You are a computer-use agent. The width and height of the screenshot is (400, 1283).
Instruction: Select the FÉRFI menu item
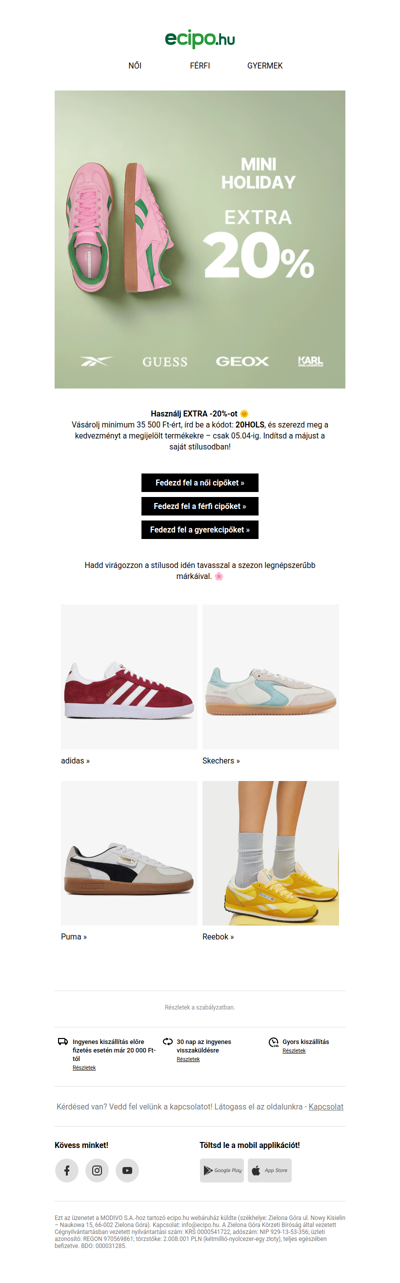tap(200, 66)
